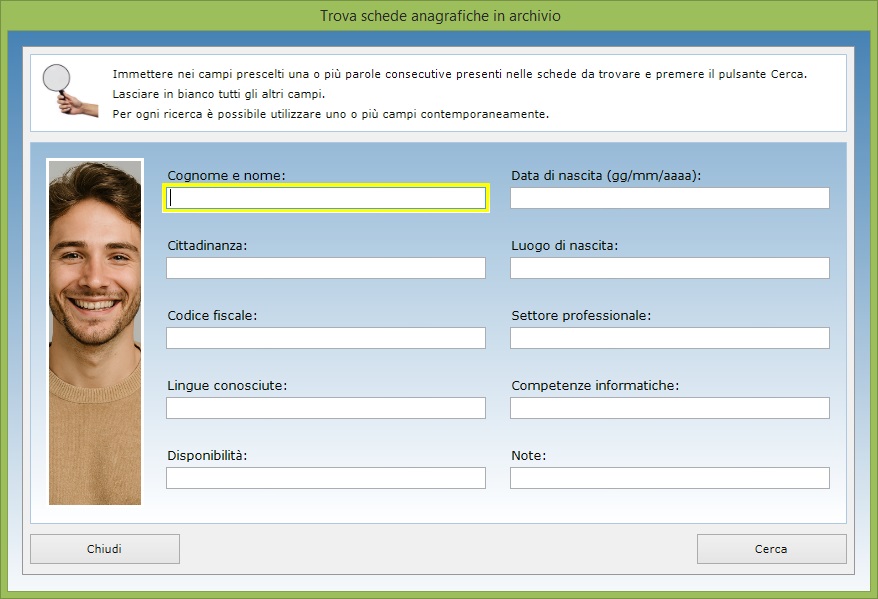Click the 'Per ogni ricerca' instruction line
This screenshot has height=599, width=878.
tap(330, 114)
